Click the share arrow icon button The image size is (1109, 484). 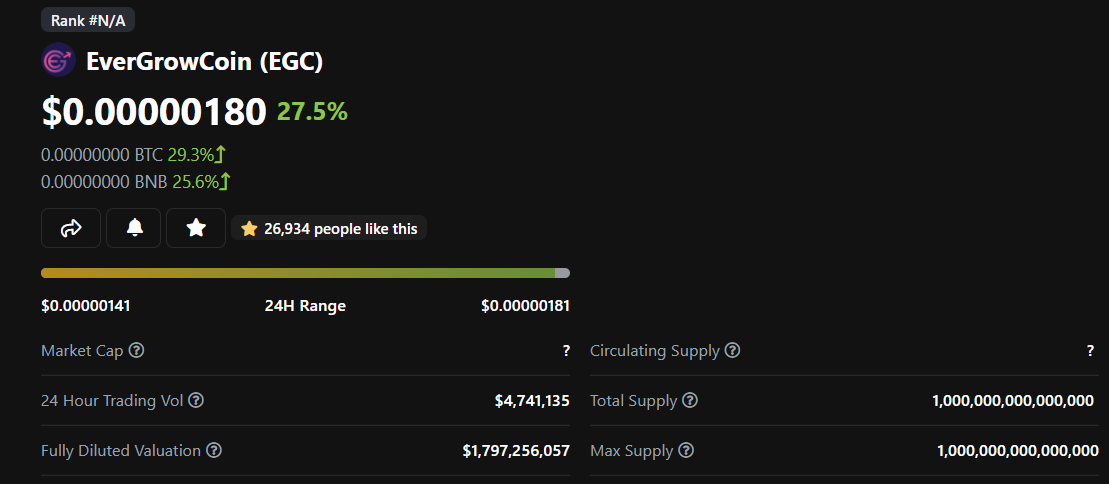click(71, 228)
